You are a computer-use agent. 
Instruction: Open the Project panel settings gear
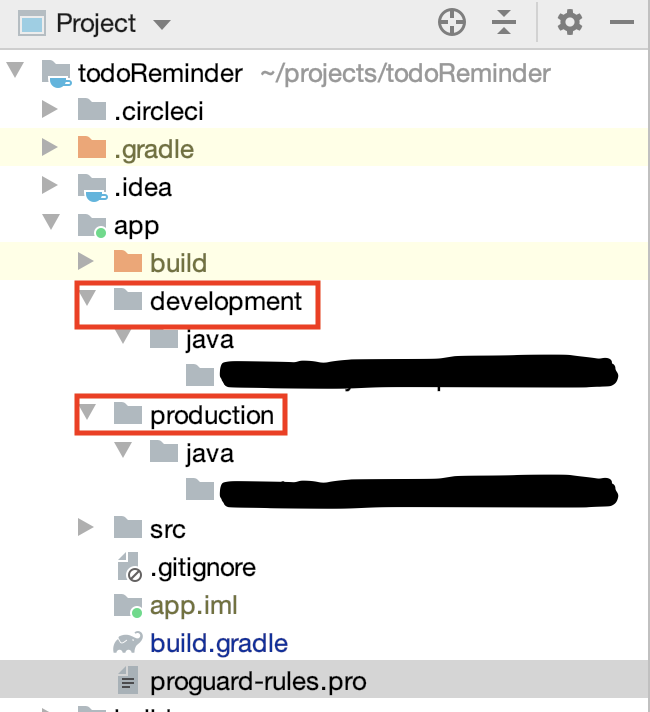click(x=569, y=22)
